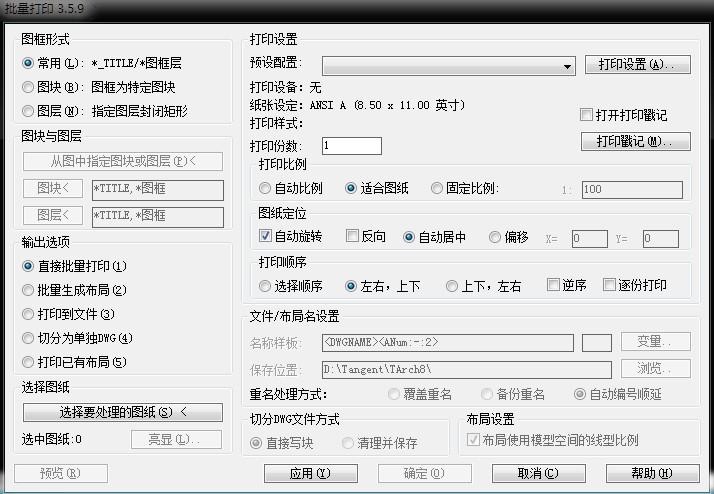The width and height of the screenshot is (714, 494).
Task: Click 选择要处理的图纸(S)< button
Action: pyautogui.click(x=123, y=413)
